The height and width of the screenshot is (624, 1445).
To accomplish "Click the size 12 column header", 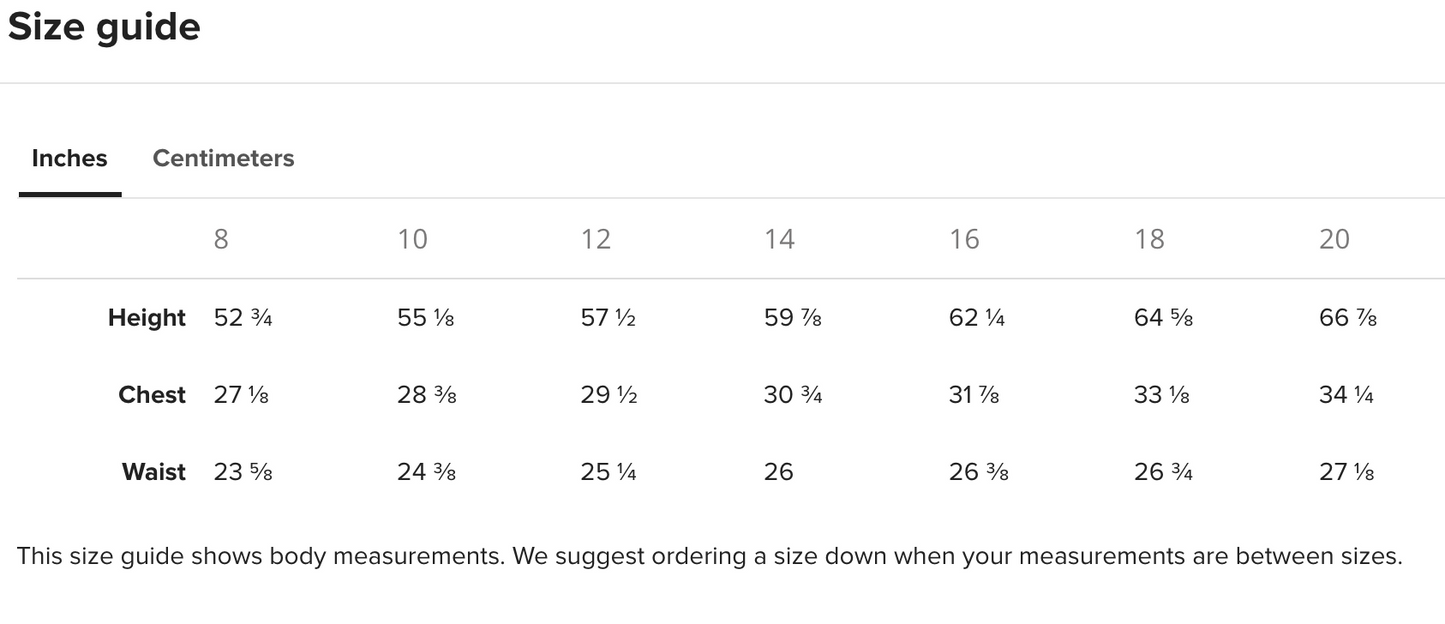I will point(596,239).
